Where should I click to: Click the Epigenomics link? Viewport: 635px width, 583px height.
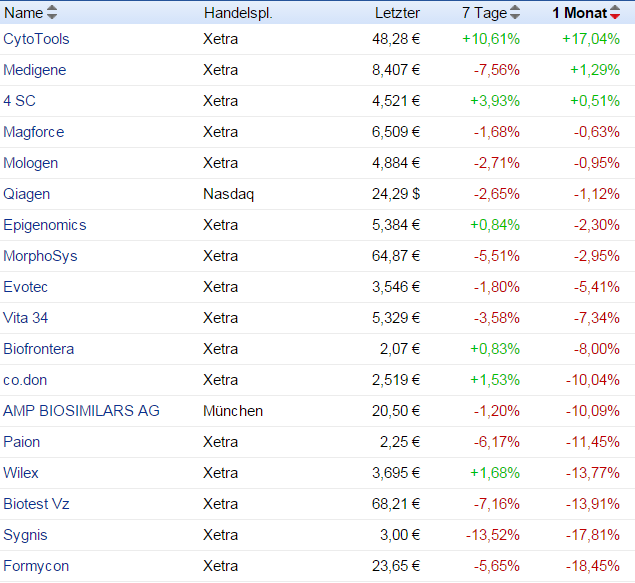coord(45,225)
